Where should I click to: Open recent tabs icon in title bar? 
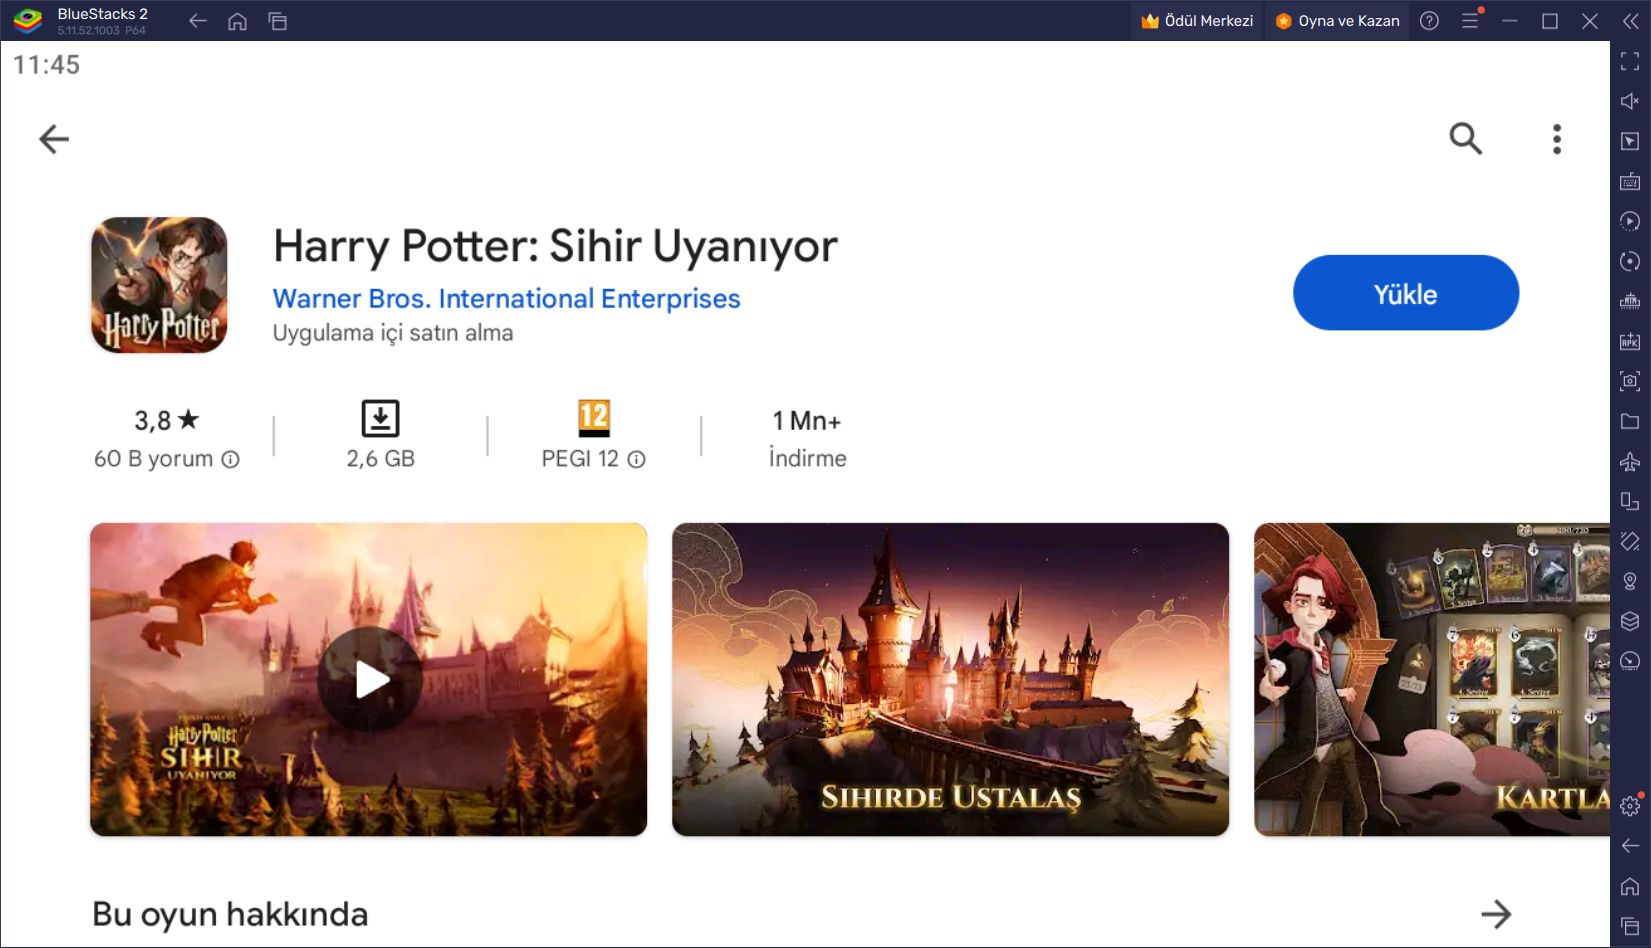pyautogui.click(x=278, y=21)
